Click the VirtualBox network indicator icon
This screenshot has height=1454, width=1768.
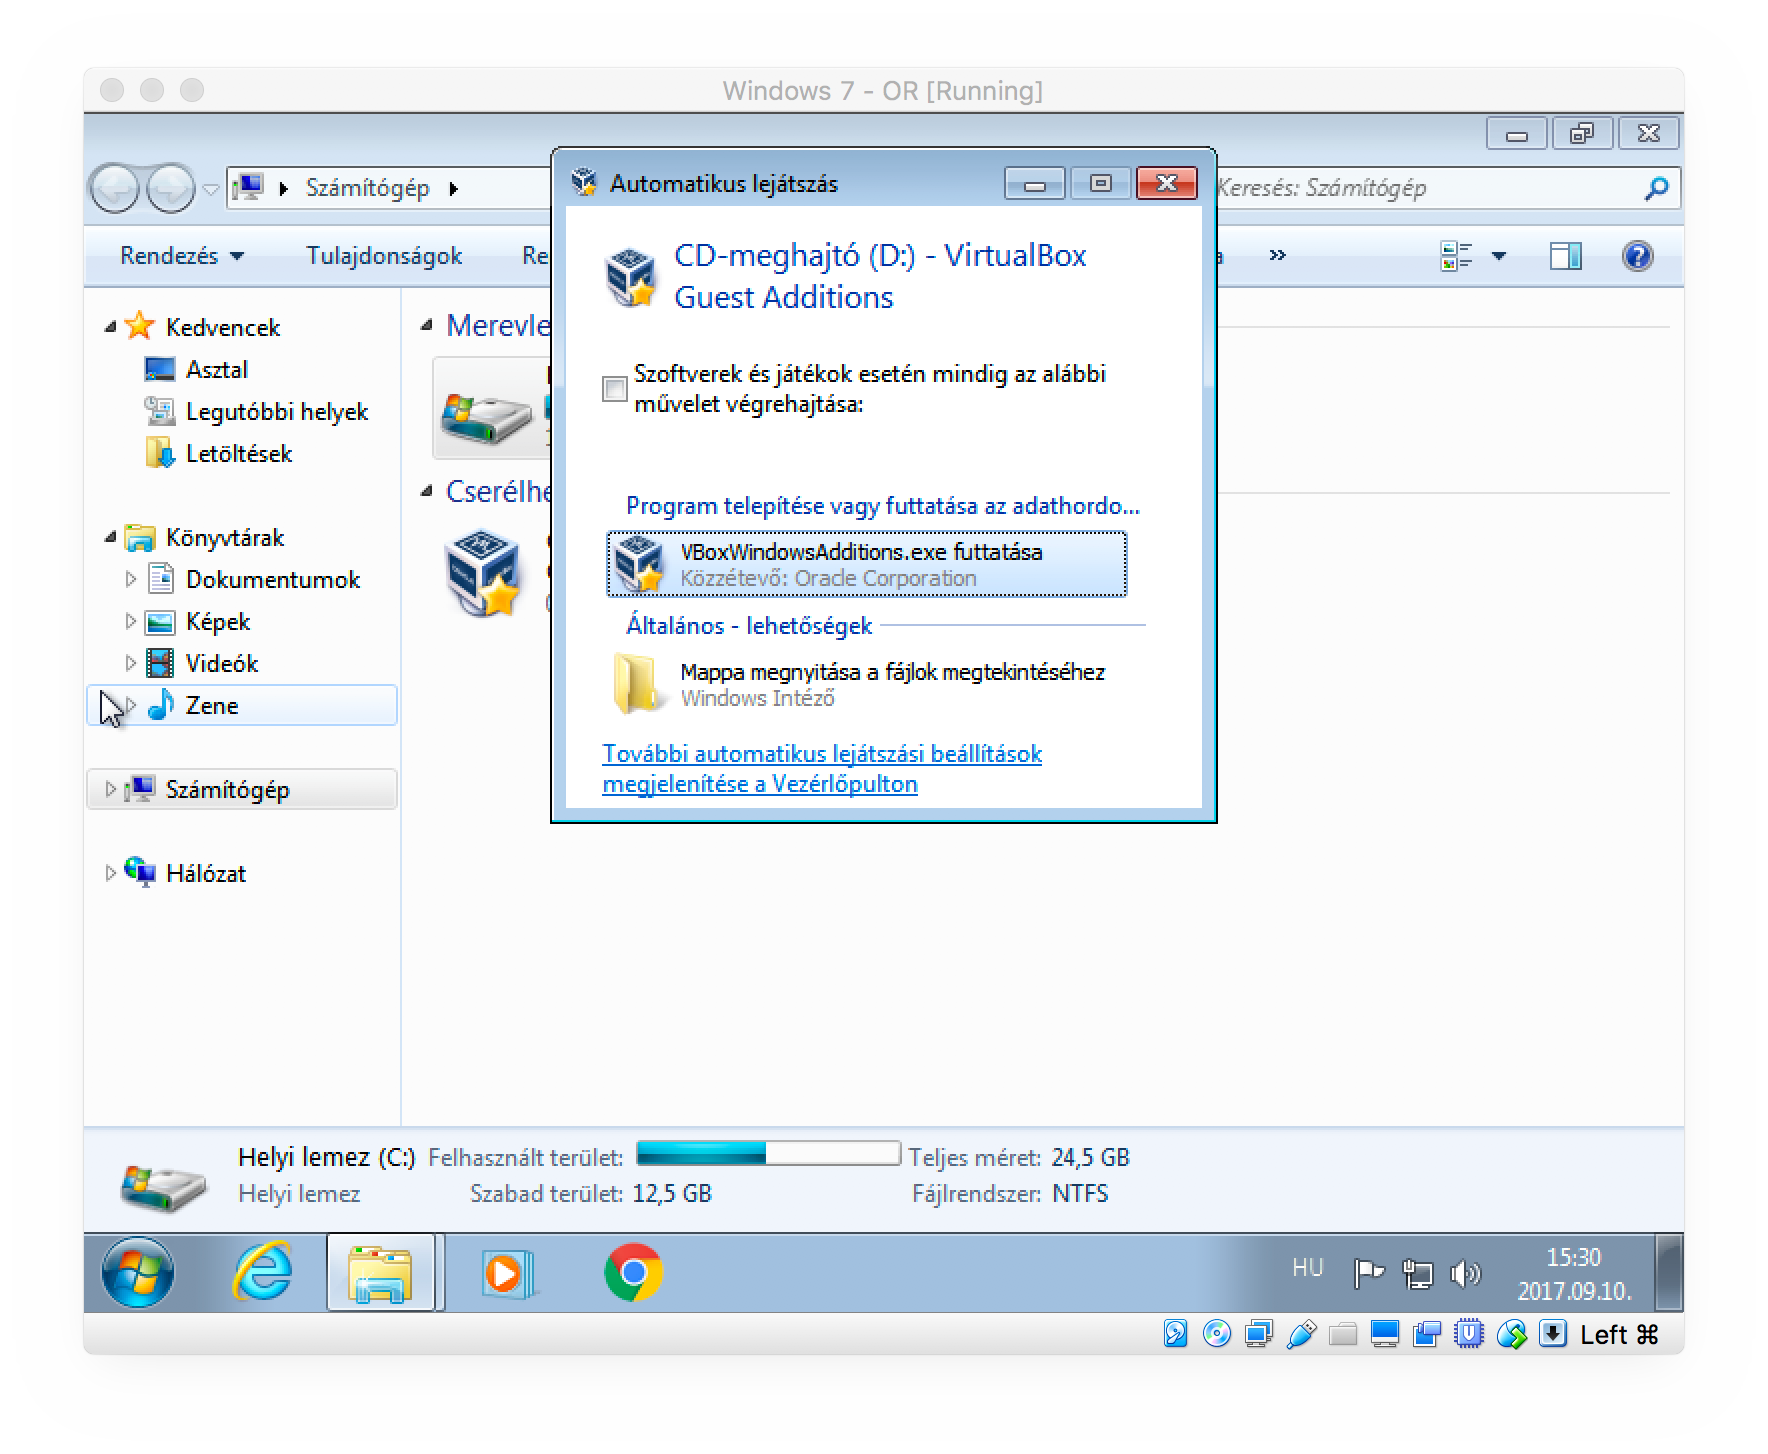click(x=1259, y=1333)
